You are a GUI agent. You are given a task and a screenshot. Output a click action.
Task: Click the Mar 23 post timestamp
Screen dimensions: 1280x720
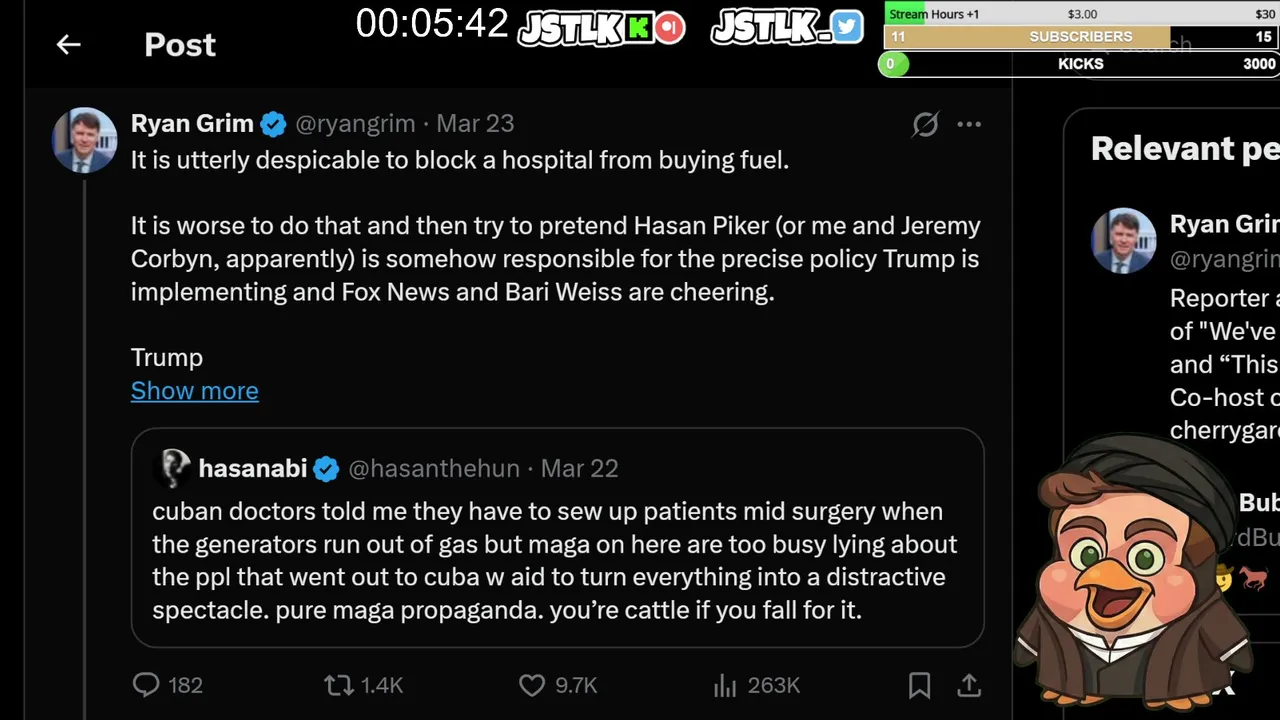click(475, 124)
